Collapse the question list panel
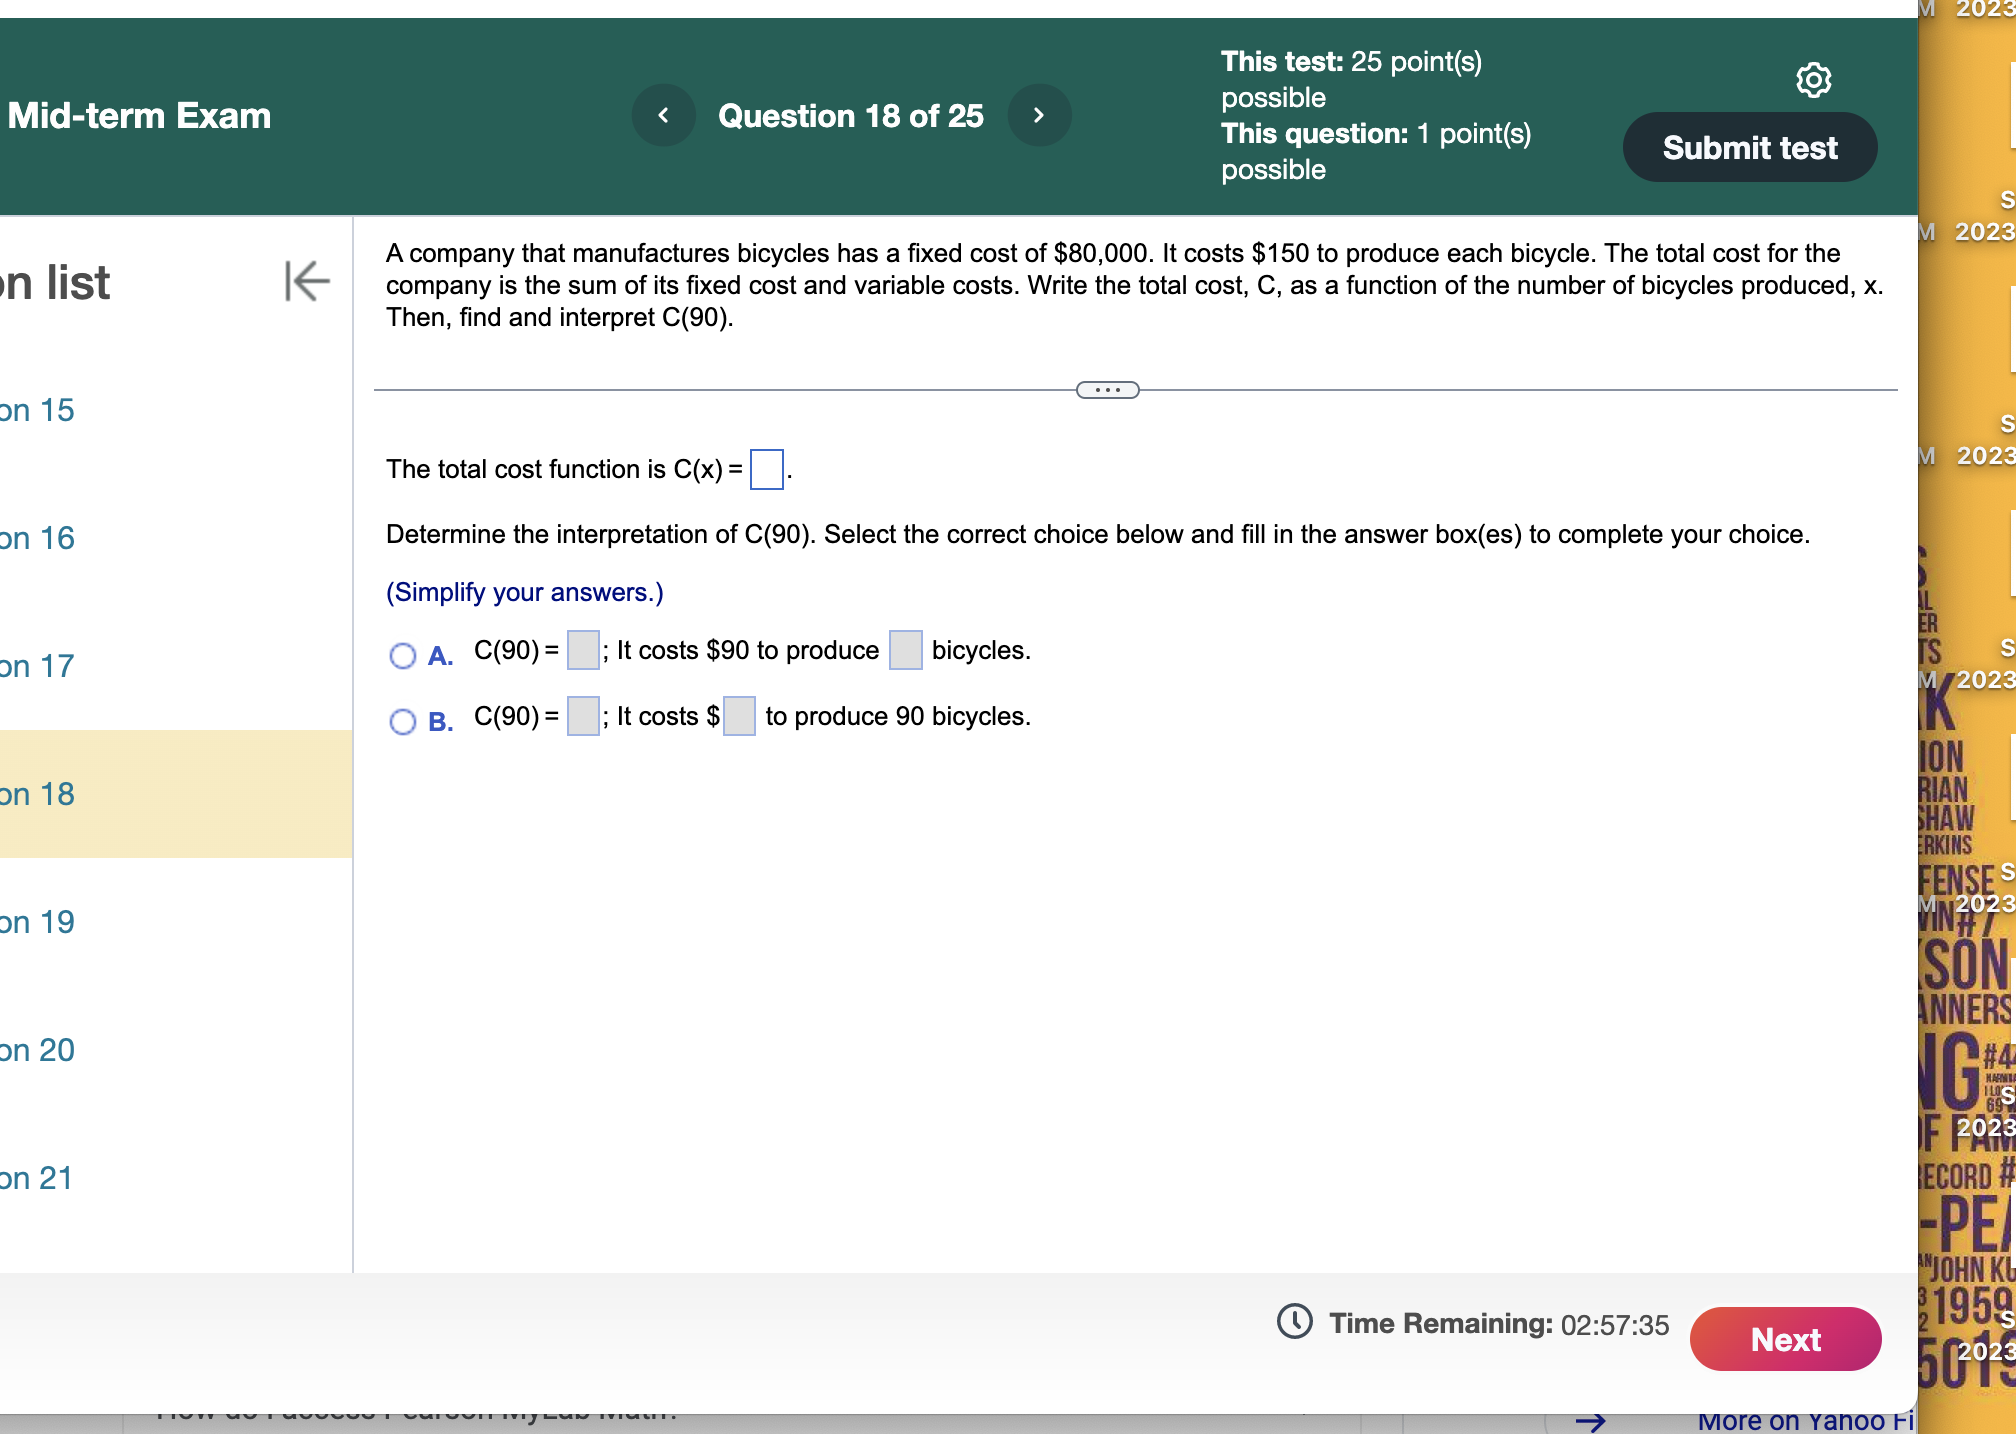 [307, 281]
